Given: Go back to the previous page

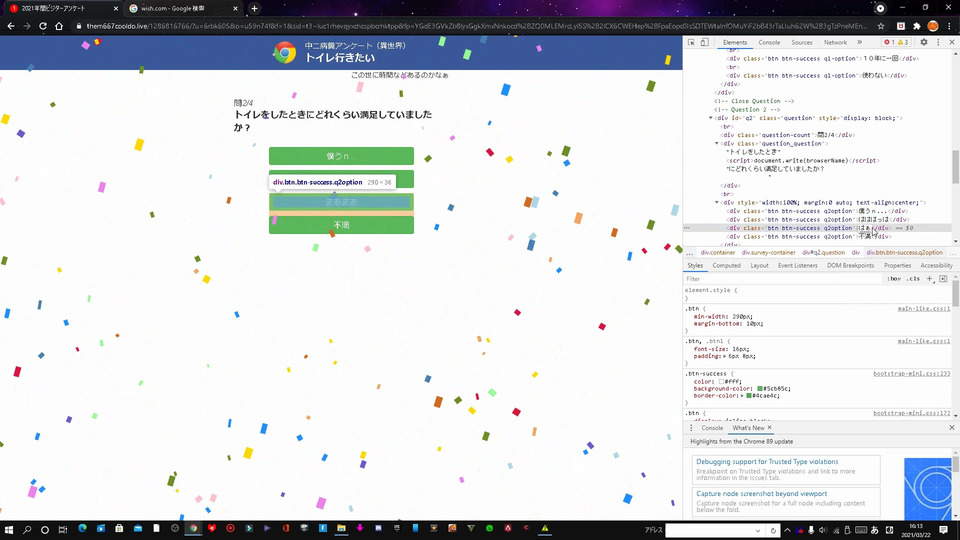Looking at the screenshot, I should click(10, 26).
